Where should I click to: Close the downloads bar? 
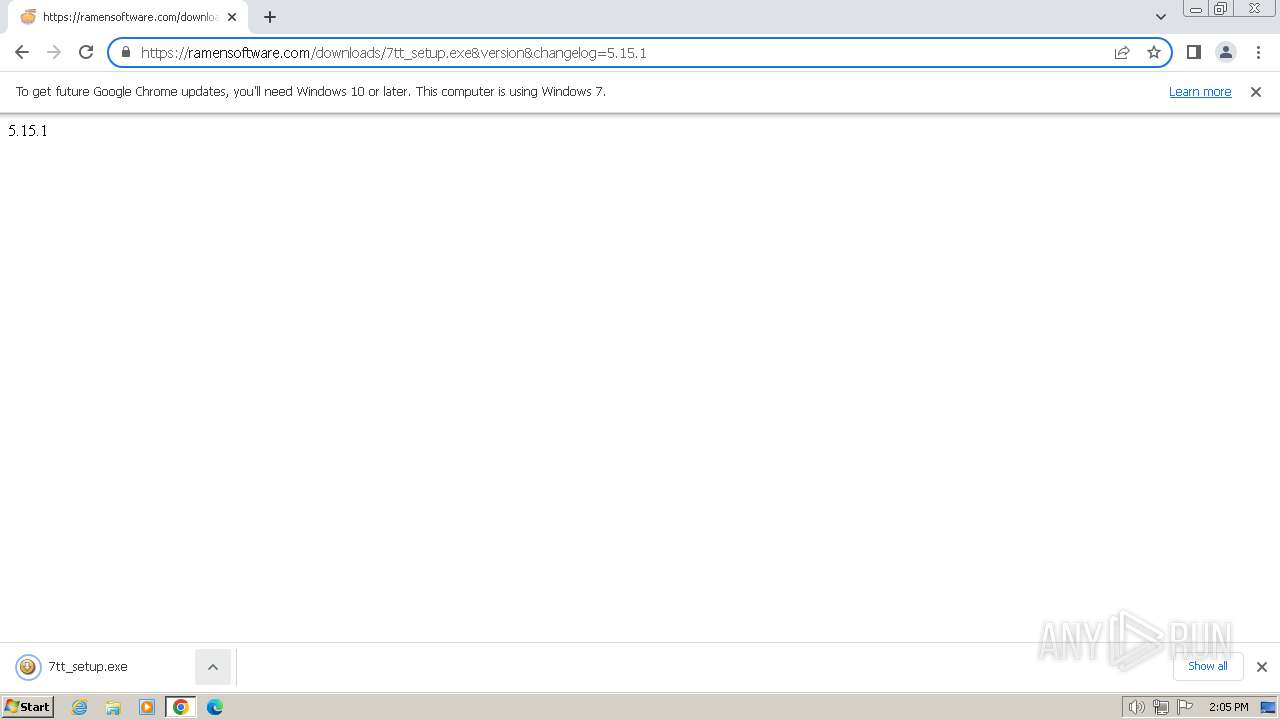(x=1262, y=667)
